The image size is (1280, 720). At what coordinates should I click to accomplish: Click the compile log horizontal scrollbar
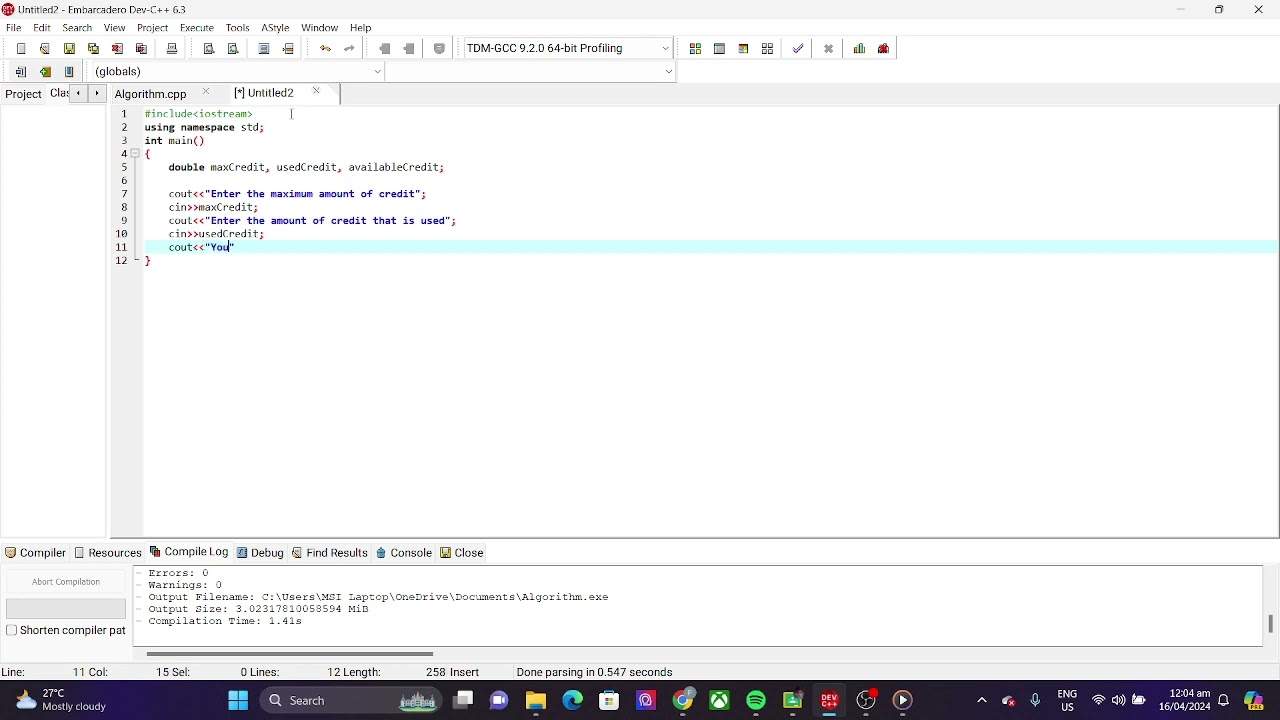(x=290, y=654)
